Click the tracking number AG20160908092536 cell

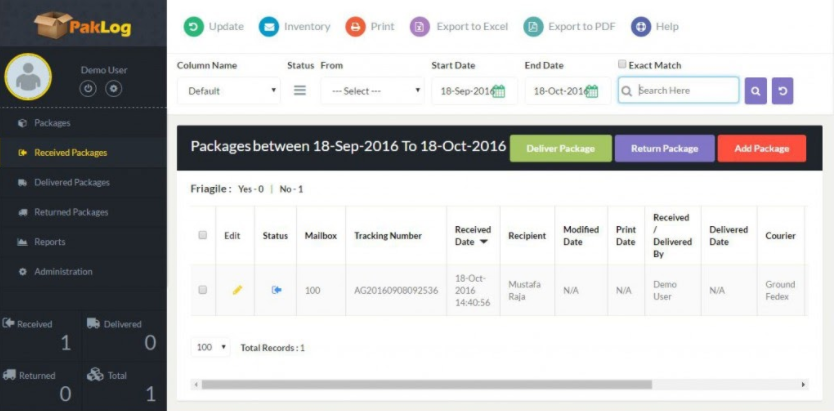[396, 290]
